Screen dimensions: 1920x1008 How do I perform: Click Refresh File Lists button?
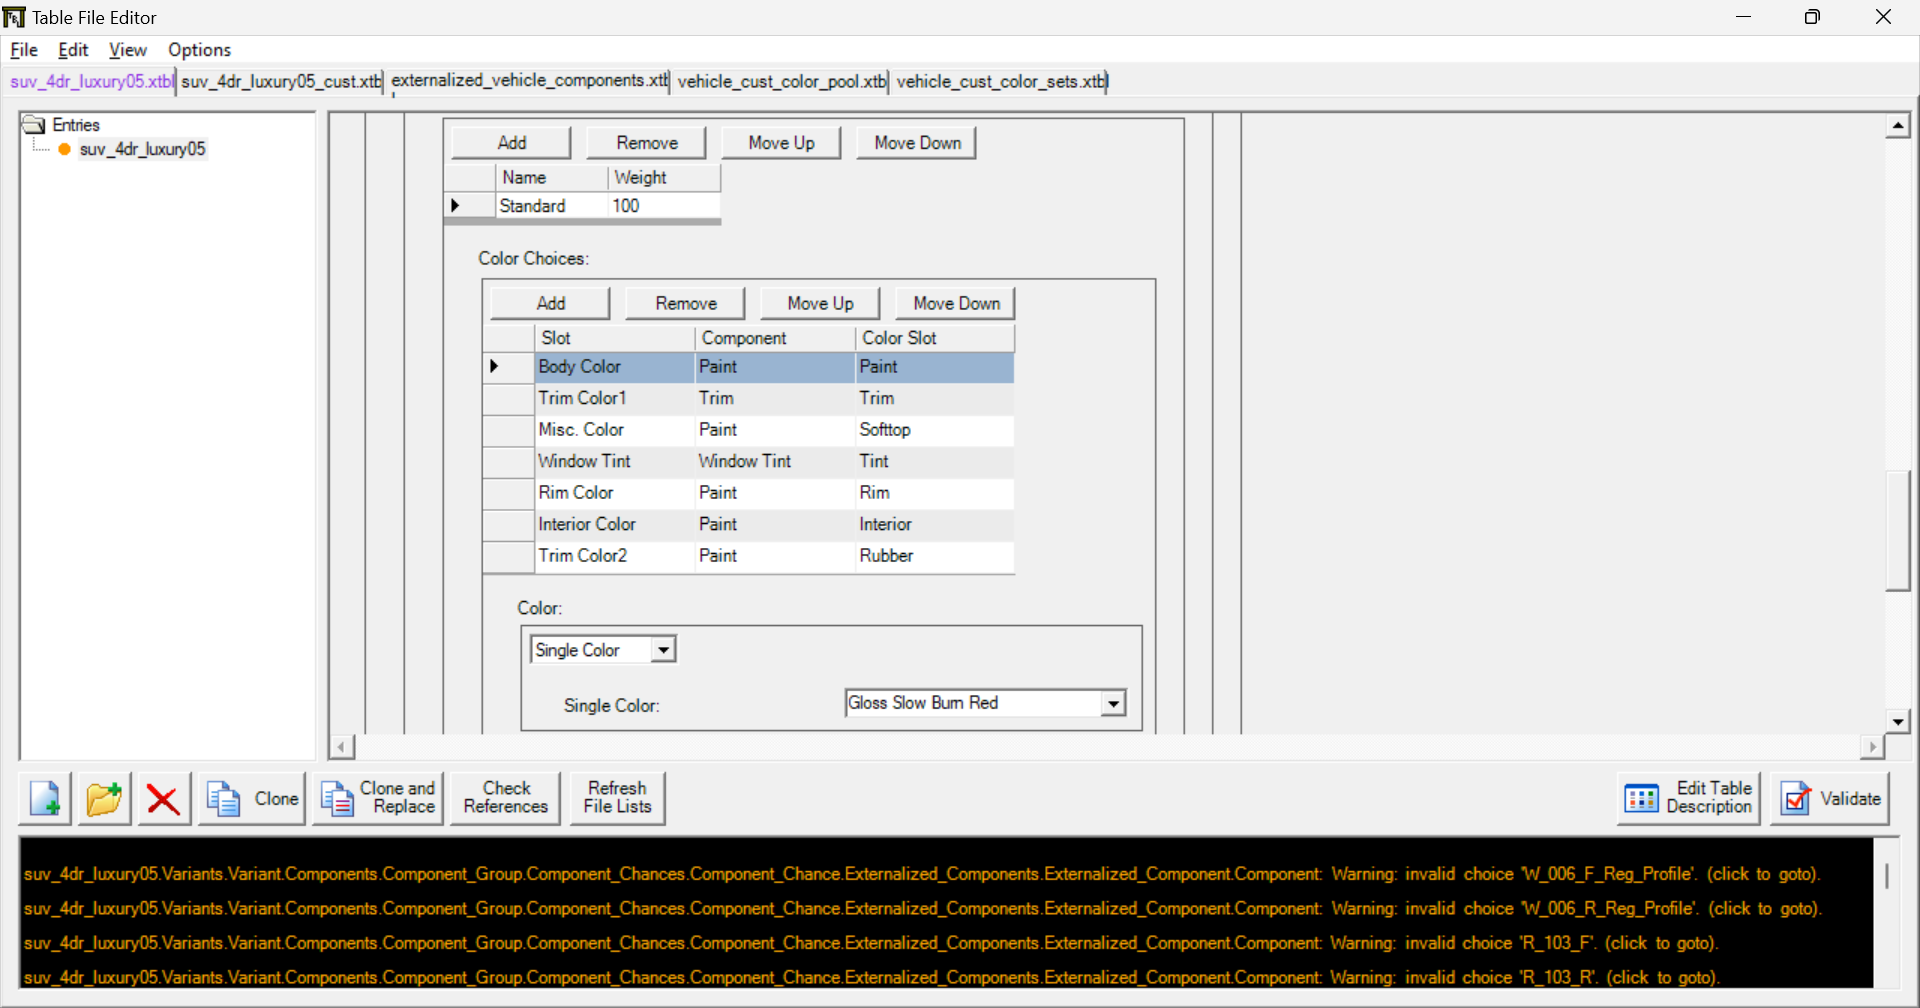click(617, 798)
